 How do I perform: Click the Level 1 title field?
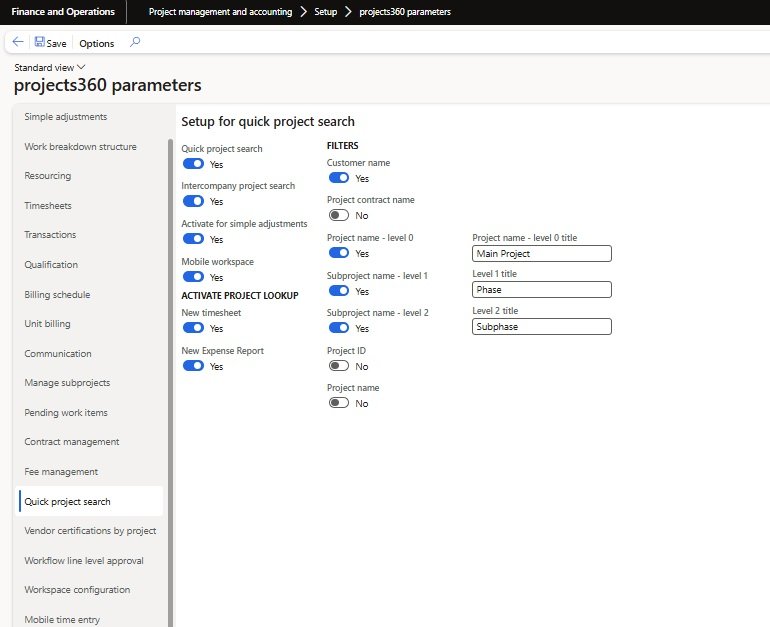coord(541,290)
